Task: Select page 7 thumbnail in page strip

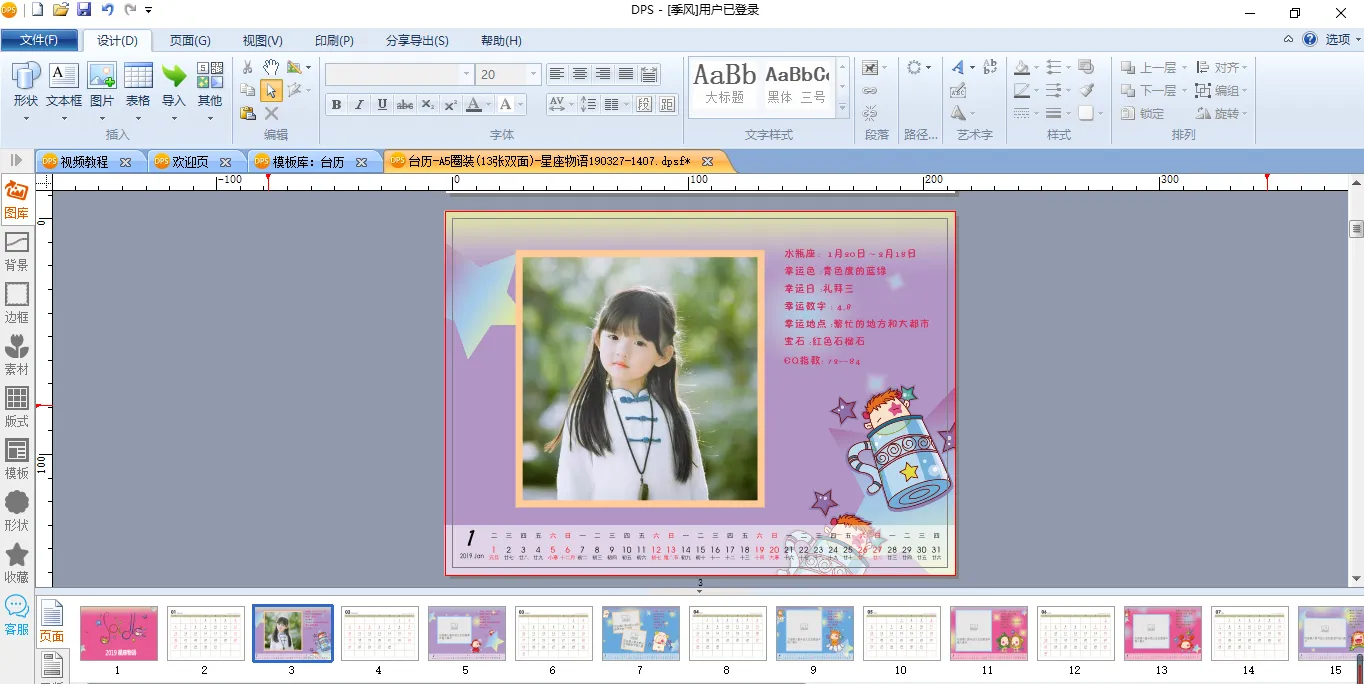Action: [x=640, y=634]
